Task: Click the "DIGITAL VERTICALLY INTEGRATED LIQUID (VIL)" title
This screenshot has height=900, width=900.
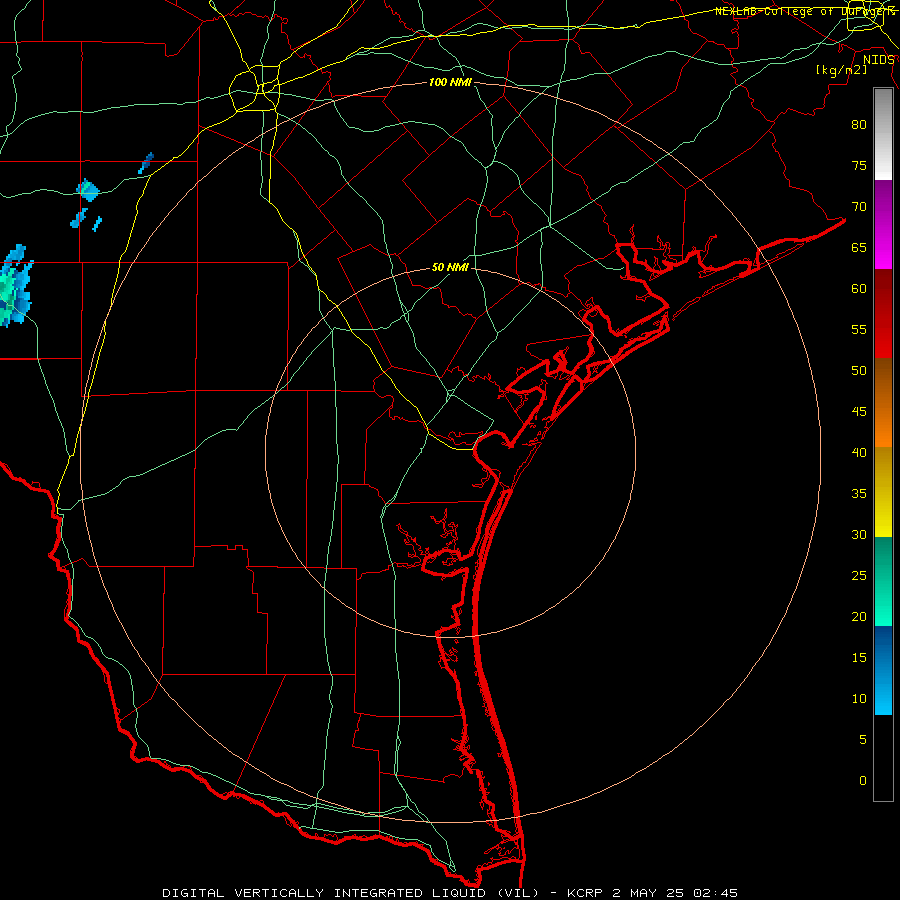Action: (x=350, y=893)
